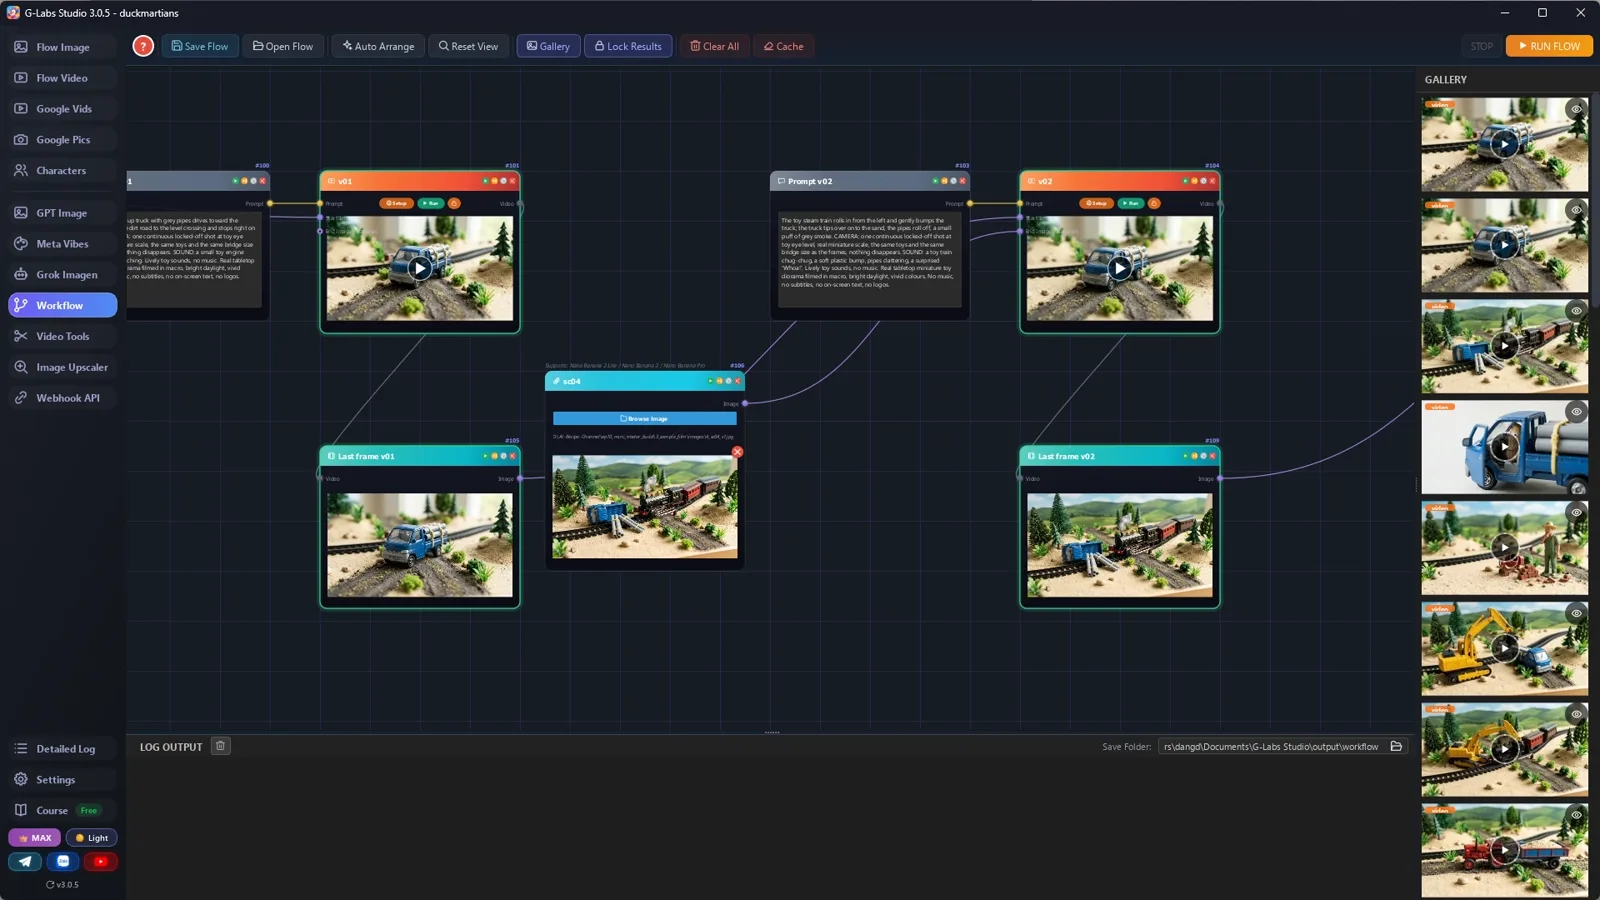Click the Save Folder path field

[1271, 746]
